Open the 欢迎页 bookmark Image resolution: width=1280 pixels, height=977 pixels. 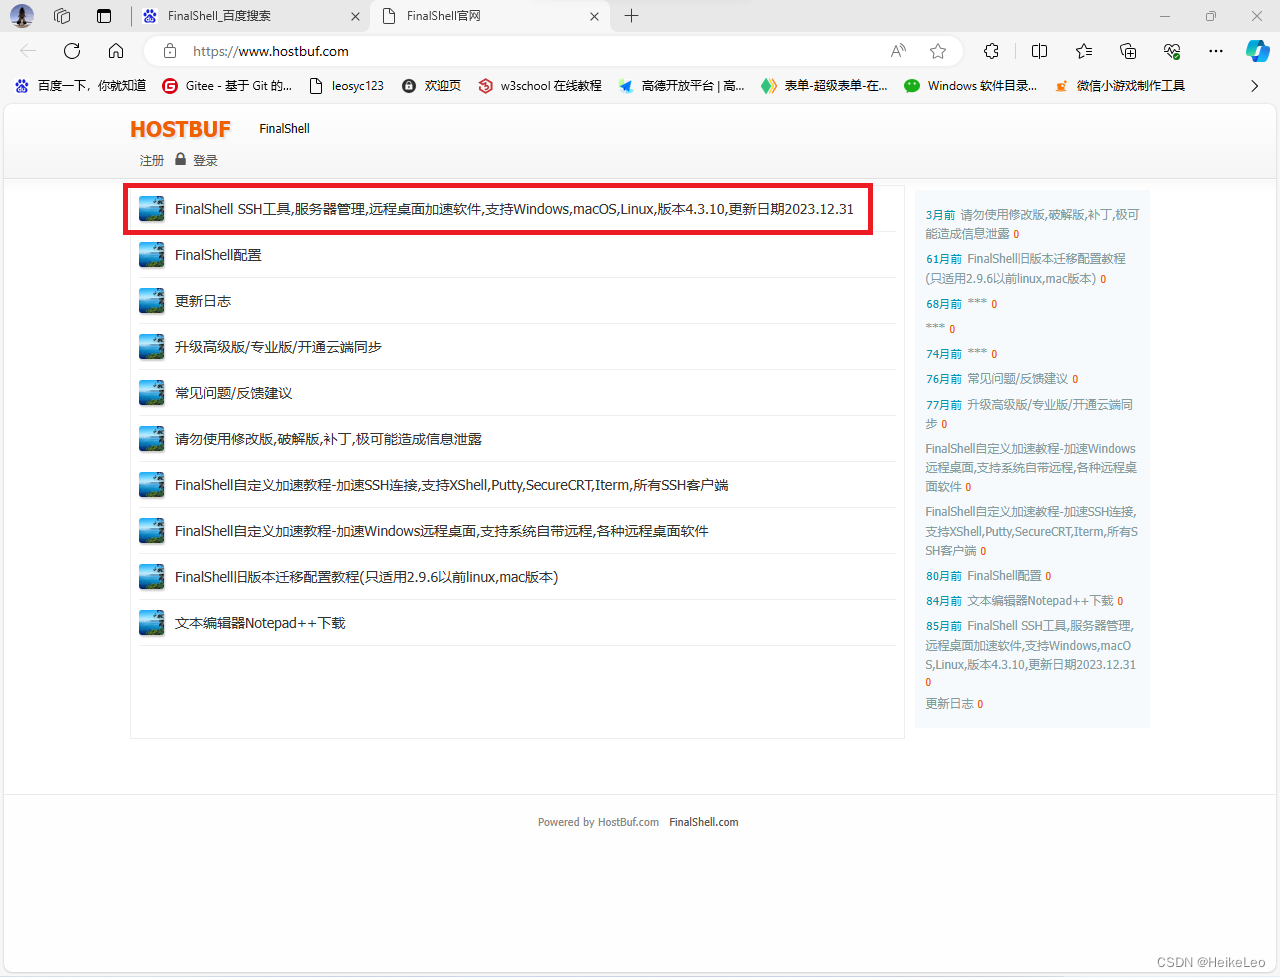click(431, 86)
